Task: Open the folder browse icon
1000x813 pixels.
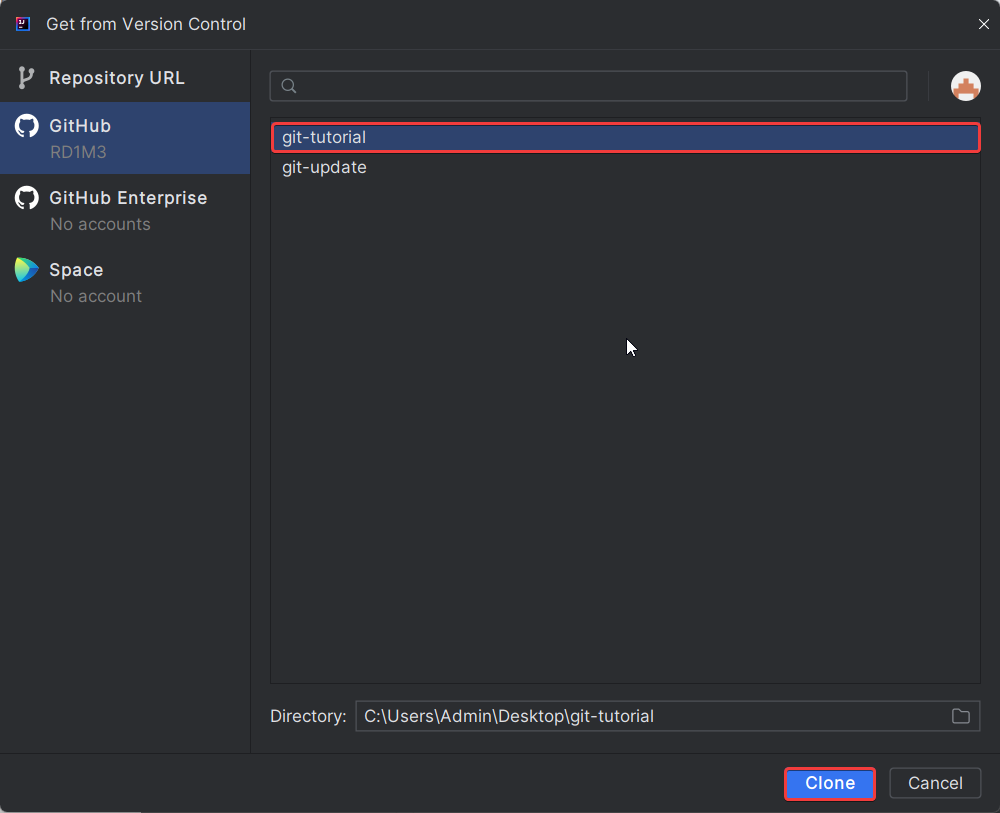Action: point(960,716)
